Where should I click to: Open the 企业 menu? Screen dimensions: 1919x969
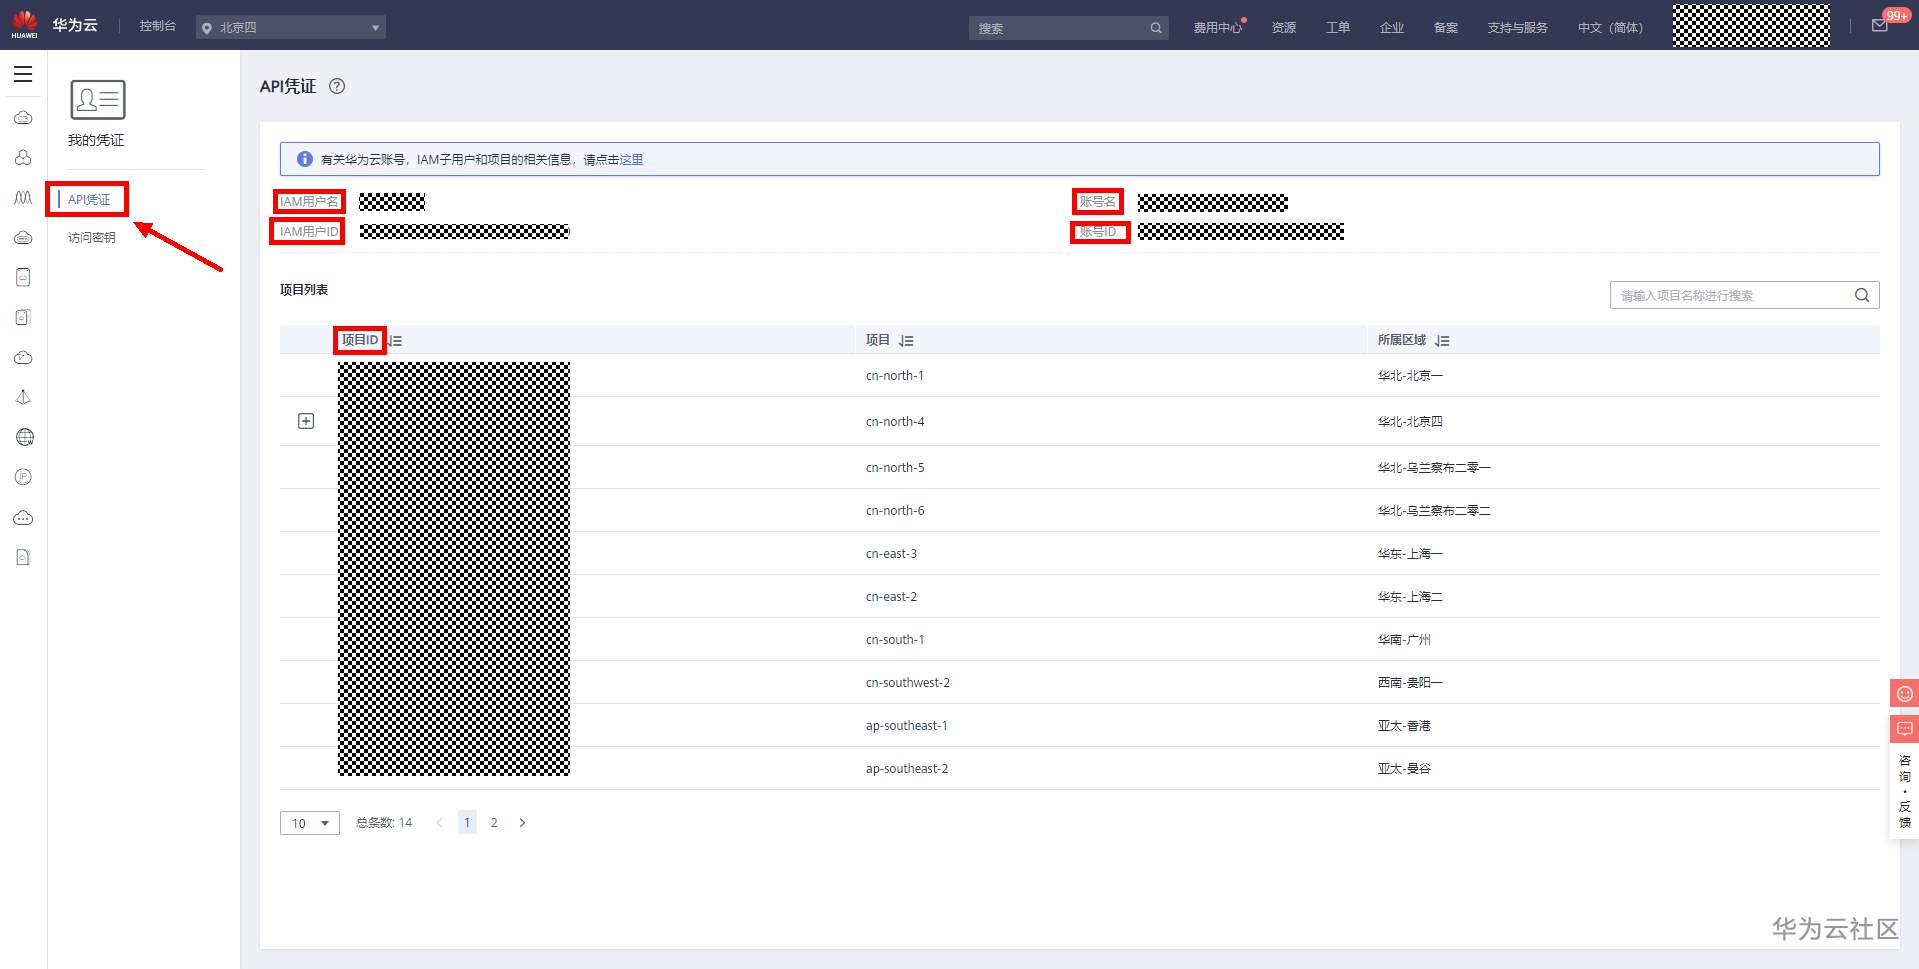(x=1392, y=28)
